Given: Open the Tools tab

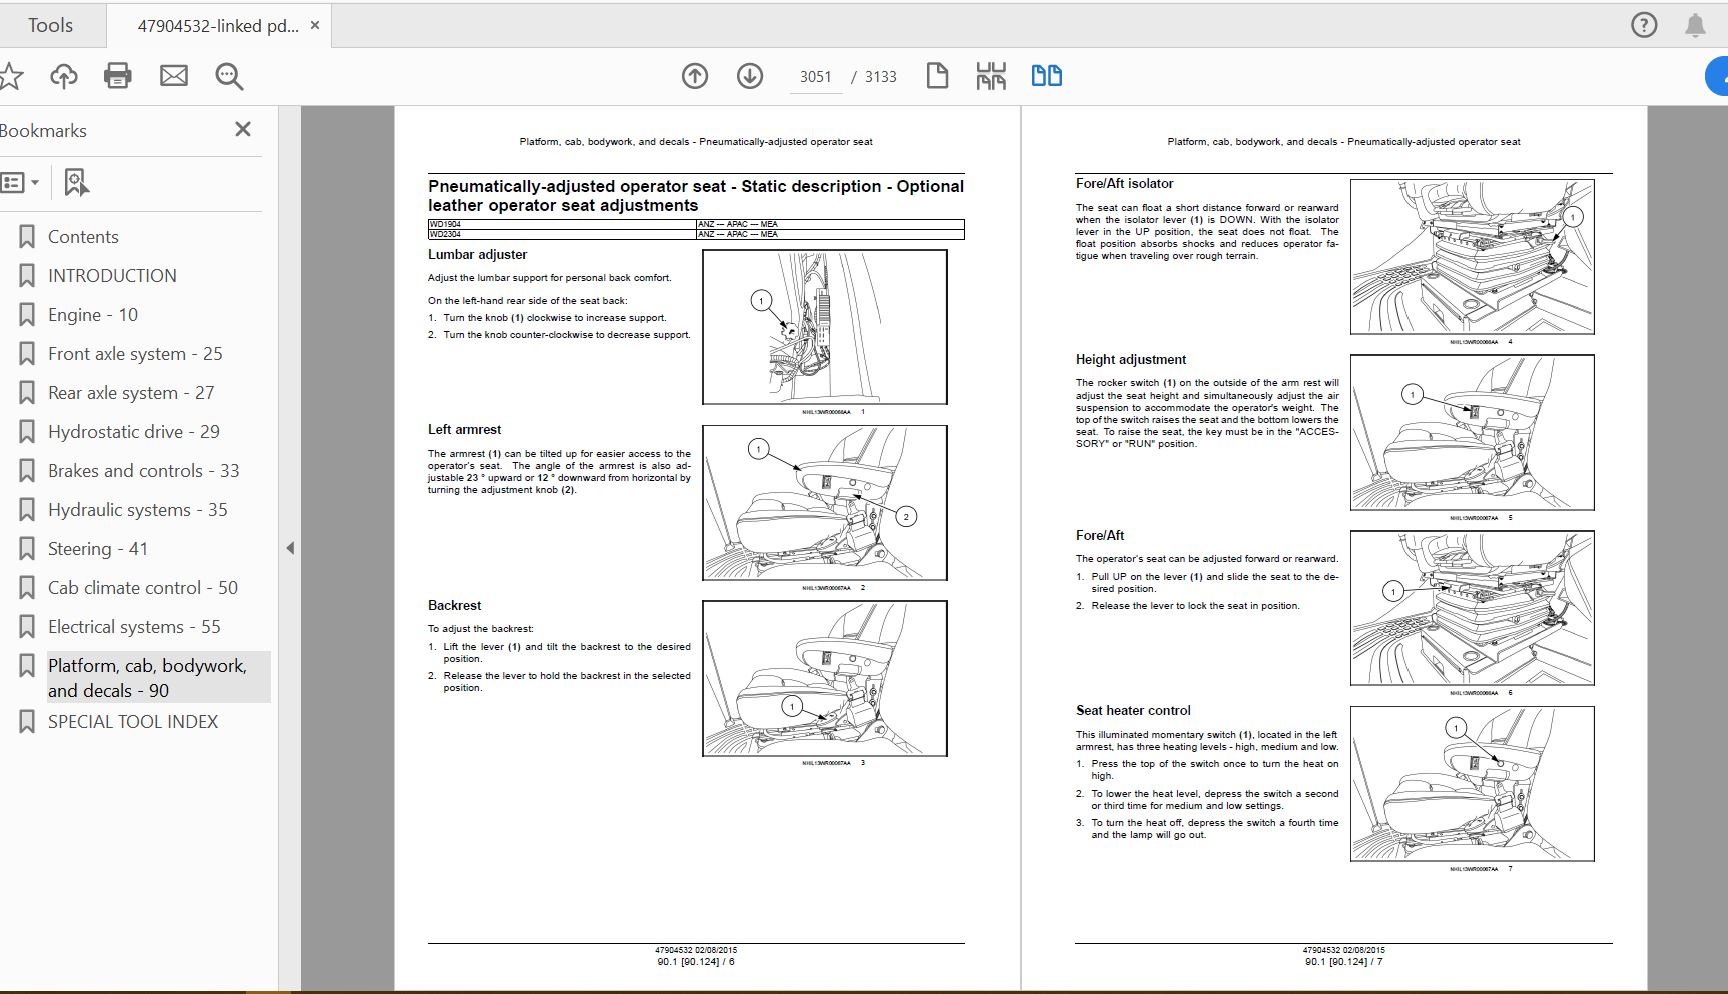Looking at the screenshot, I should pos(50,25).
